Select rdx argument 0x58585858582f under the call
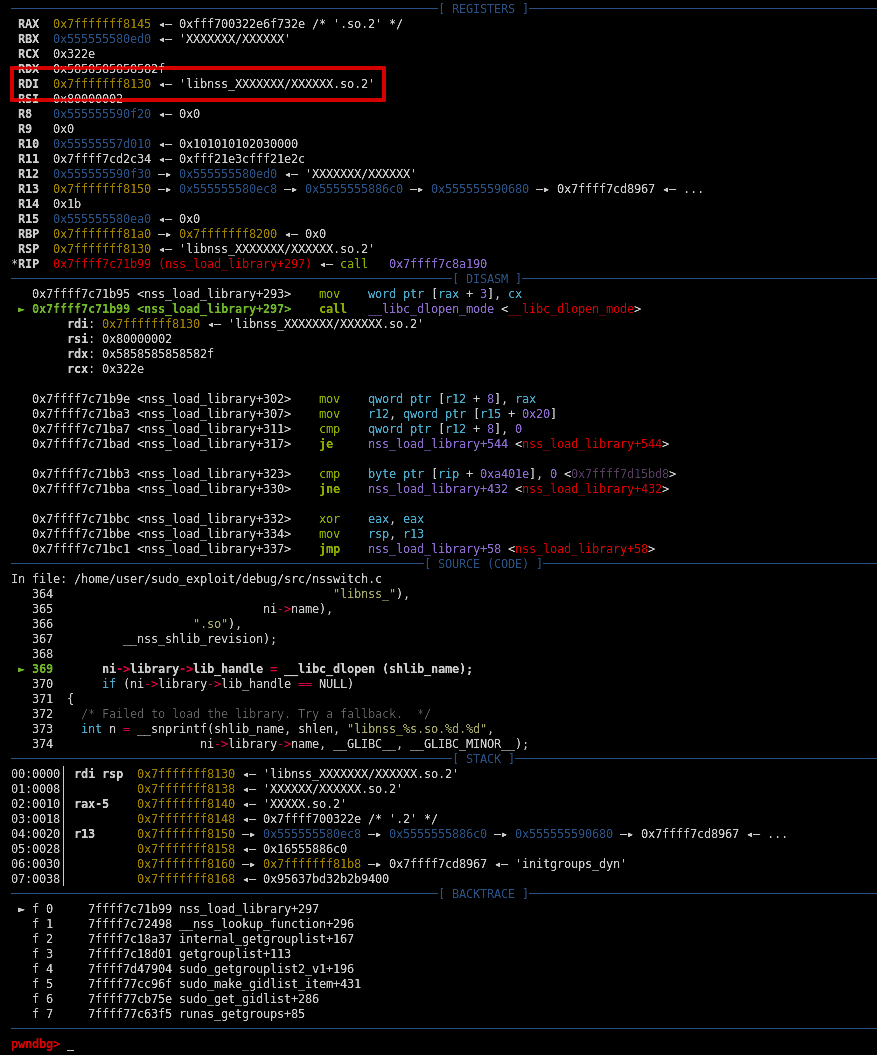Screen dimensions: 877x1055 tap(157, 354)
